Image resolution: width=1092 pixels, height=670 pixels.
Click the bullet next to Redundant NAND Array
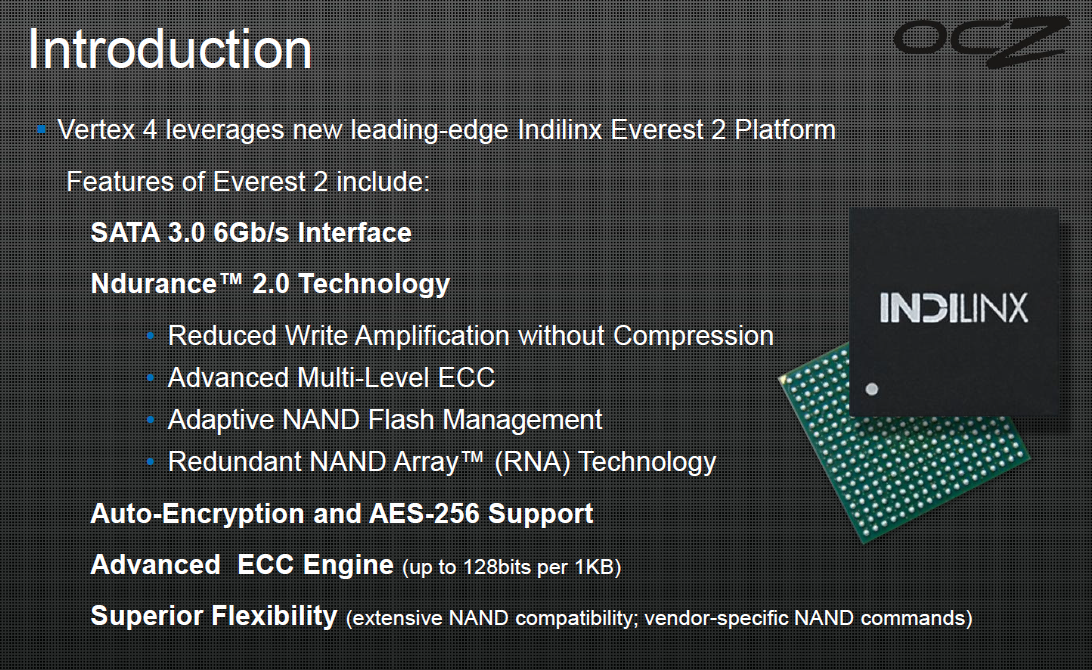pyautogui.click(x=150, y=462)
